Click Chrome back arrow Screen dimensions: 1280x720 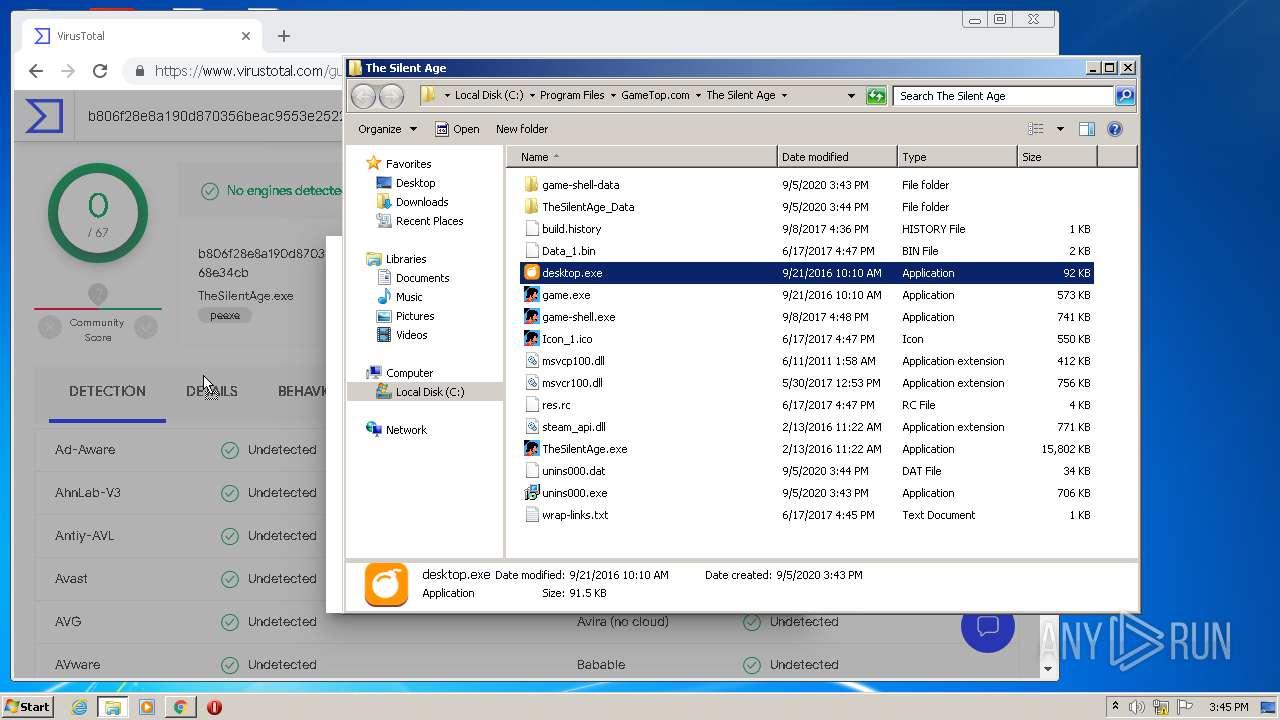pos(36,71)
